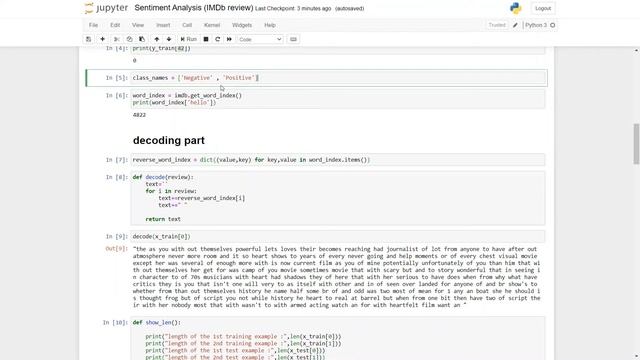Open the Cell menu
The height and width of the screenshot is (360, 640).
[187, 25]
